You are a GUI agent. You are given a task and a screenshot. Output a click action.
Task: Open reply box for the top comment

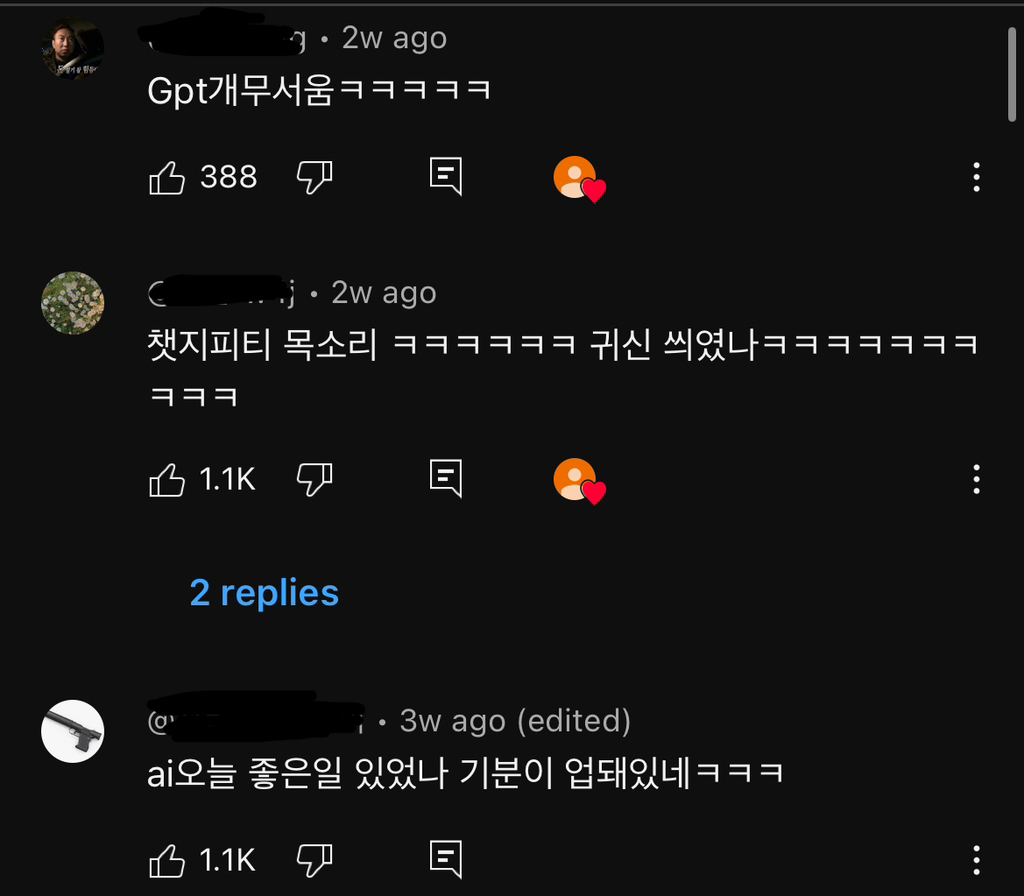444,175
